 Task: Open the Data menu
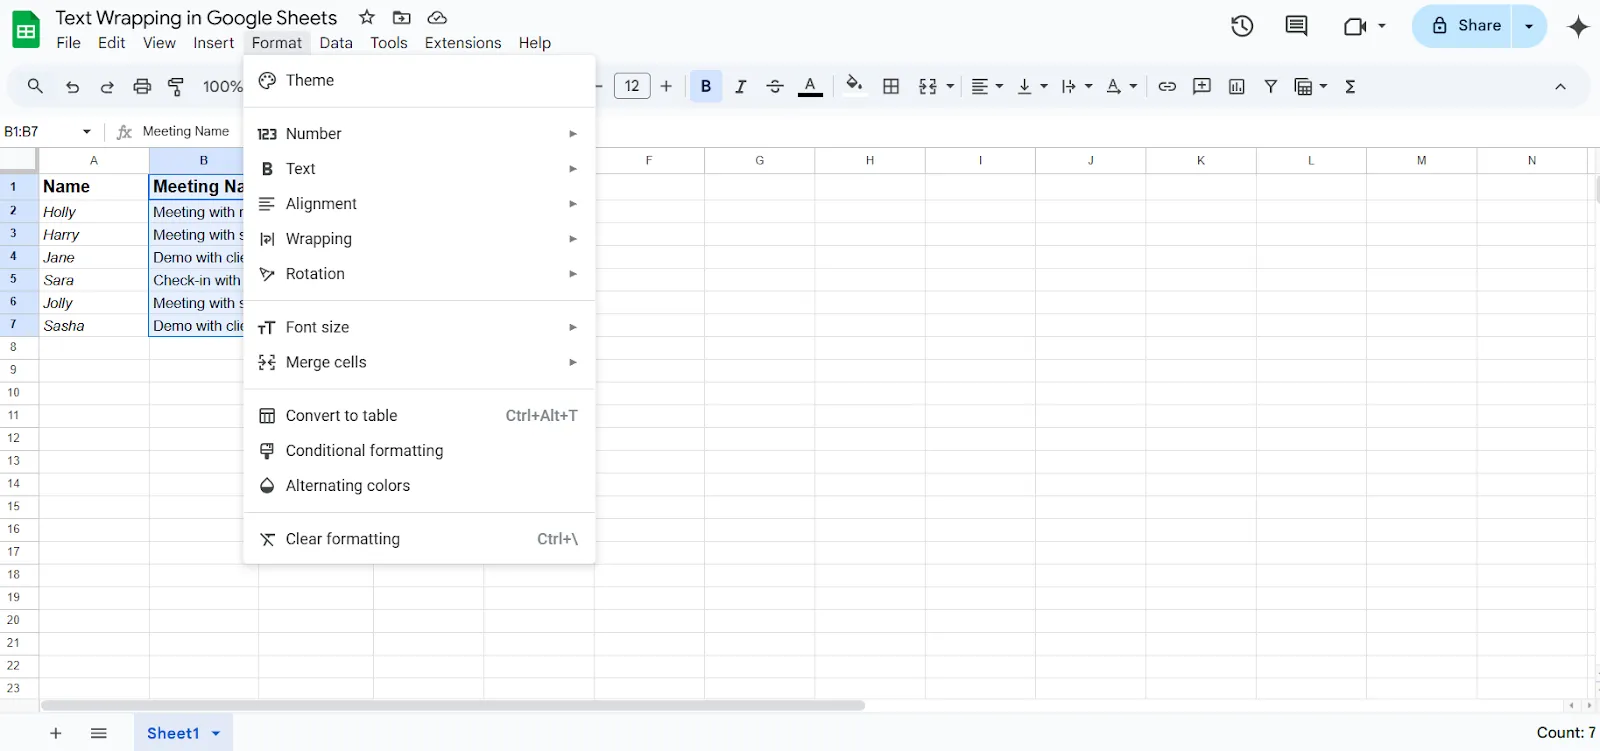coord(336,43)
